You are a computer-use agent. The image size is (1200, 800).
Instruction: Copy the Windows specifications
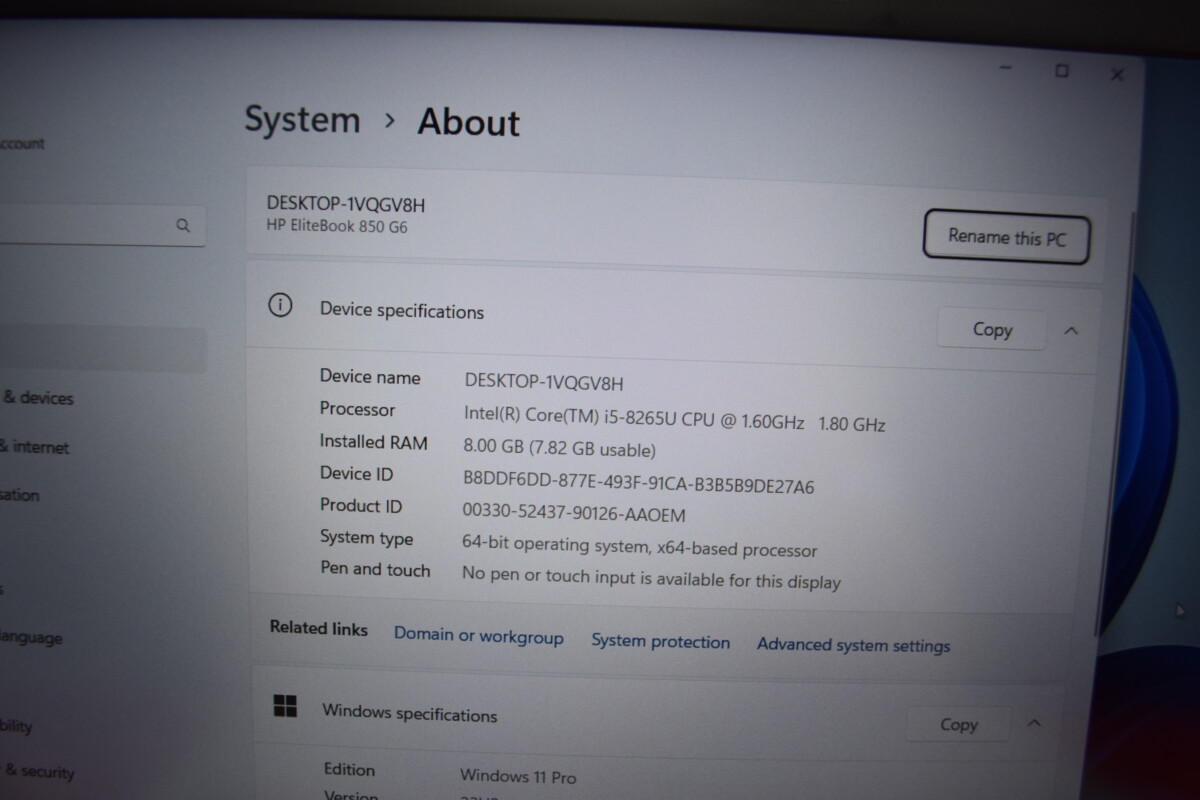[x=958, y=725]
